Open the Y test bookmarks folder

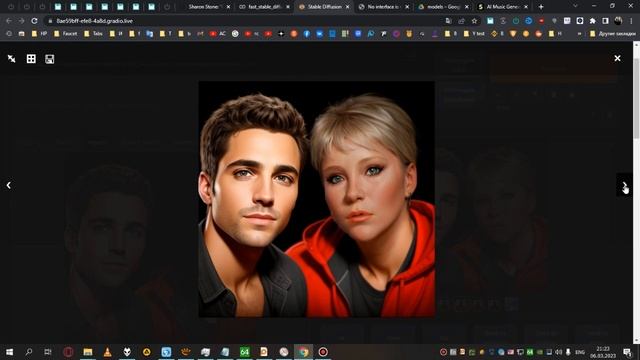(x=473, y=34)
